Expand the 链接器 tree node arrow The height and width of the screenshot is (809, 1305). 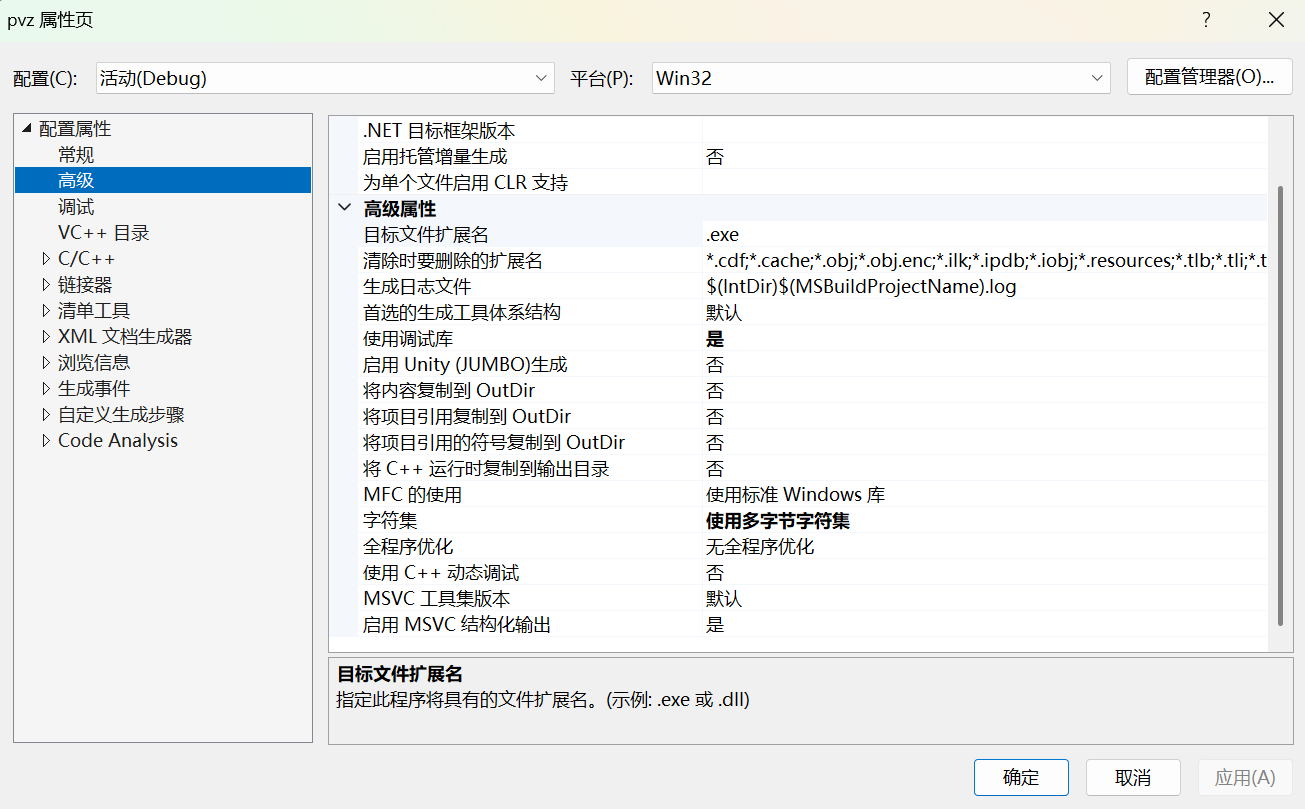point(46,285)
